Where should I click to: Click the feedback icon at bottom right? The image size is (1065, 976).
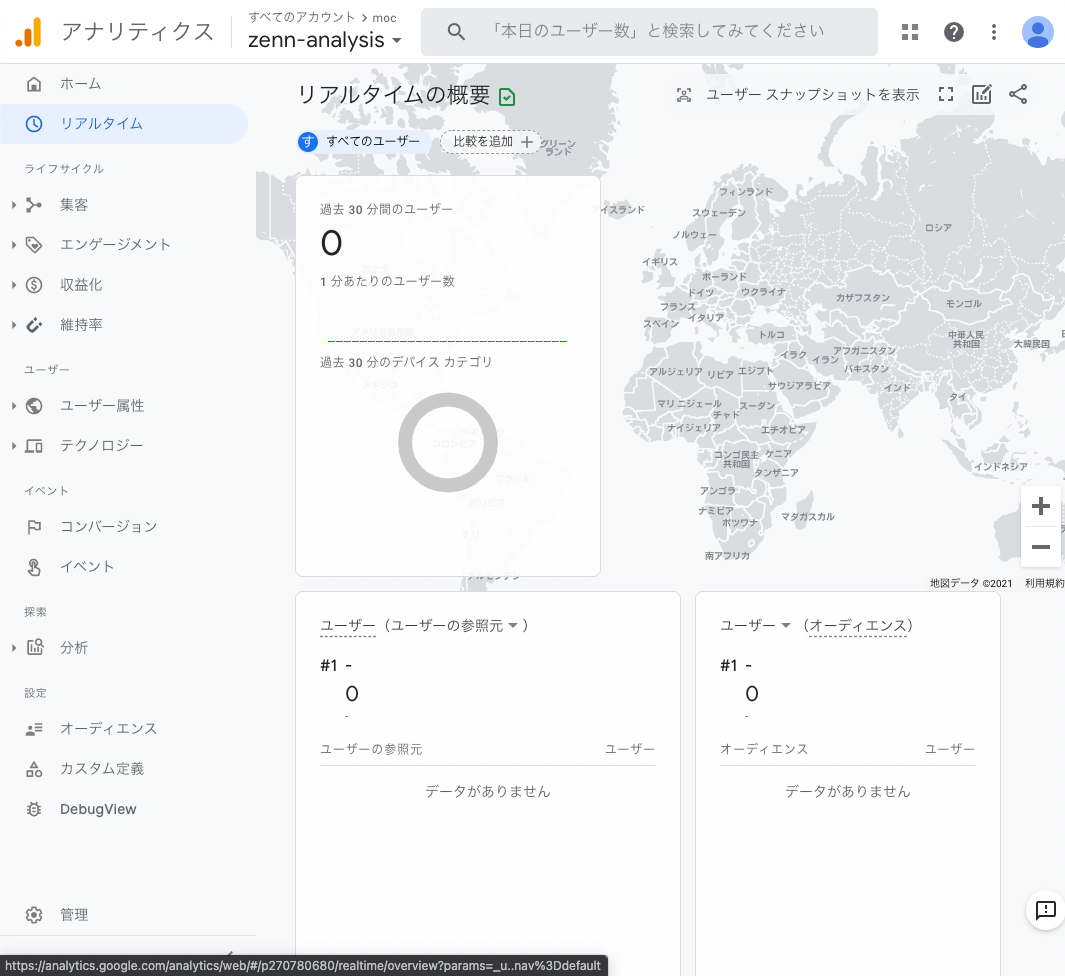pyautogui.click(x=1045, y=909)
